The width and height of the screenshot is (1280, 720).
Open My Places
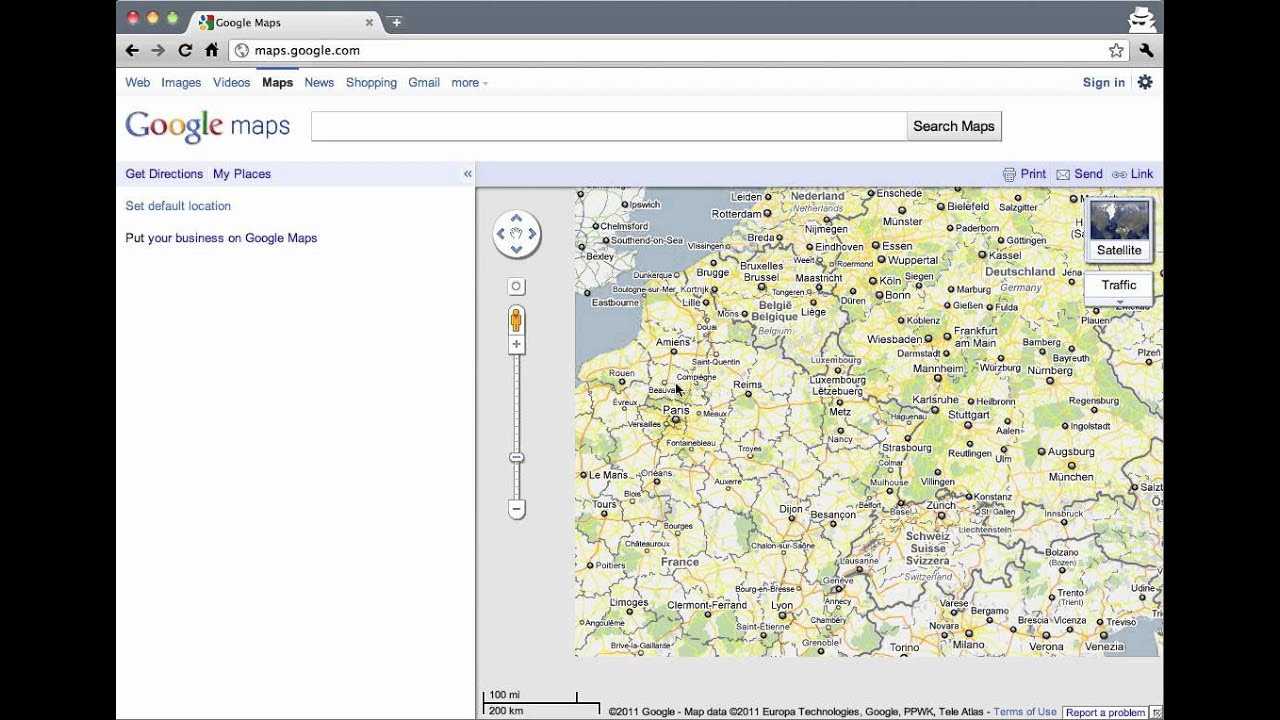click(242, 174)
